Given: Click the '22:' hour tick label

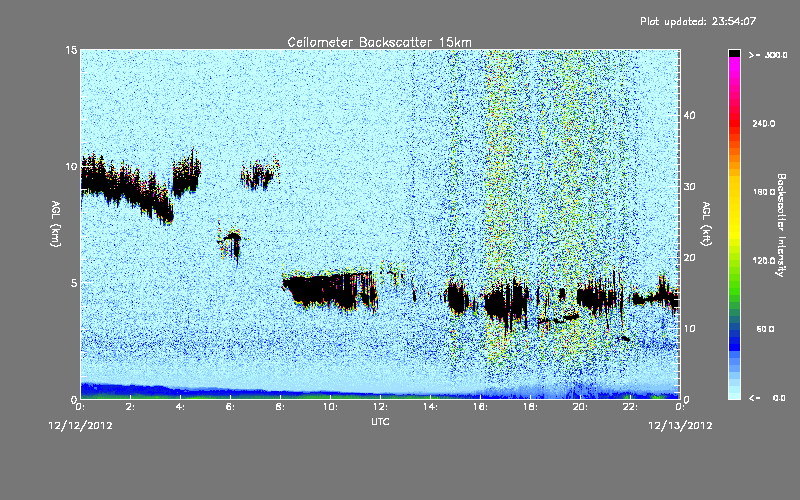Looking at the screenshot, I should click(630, 407).
